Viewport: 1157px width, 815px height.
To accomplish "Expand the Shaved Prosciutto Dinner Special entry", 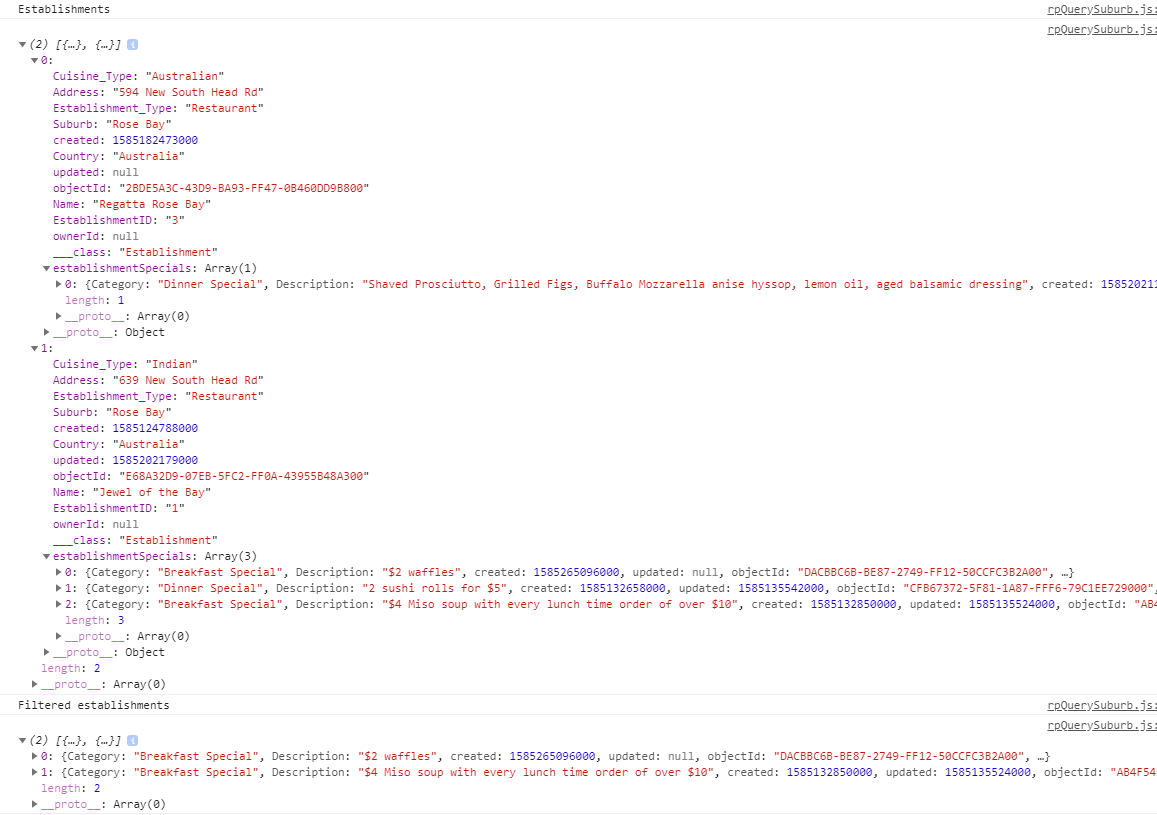I will point(57,283).
